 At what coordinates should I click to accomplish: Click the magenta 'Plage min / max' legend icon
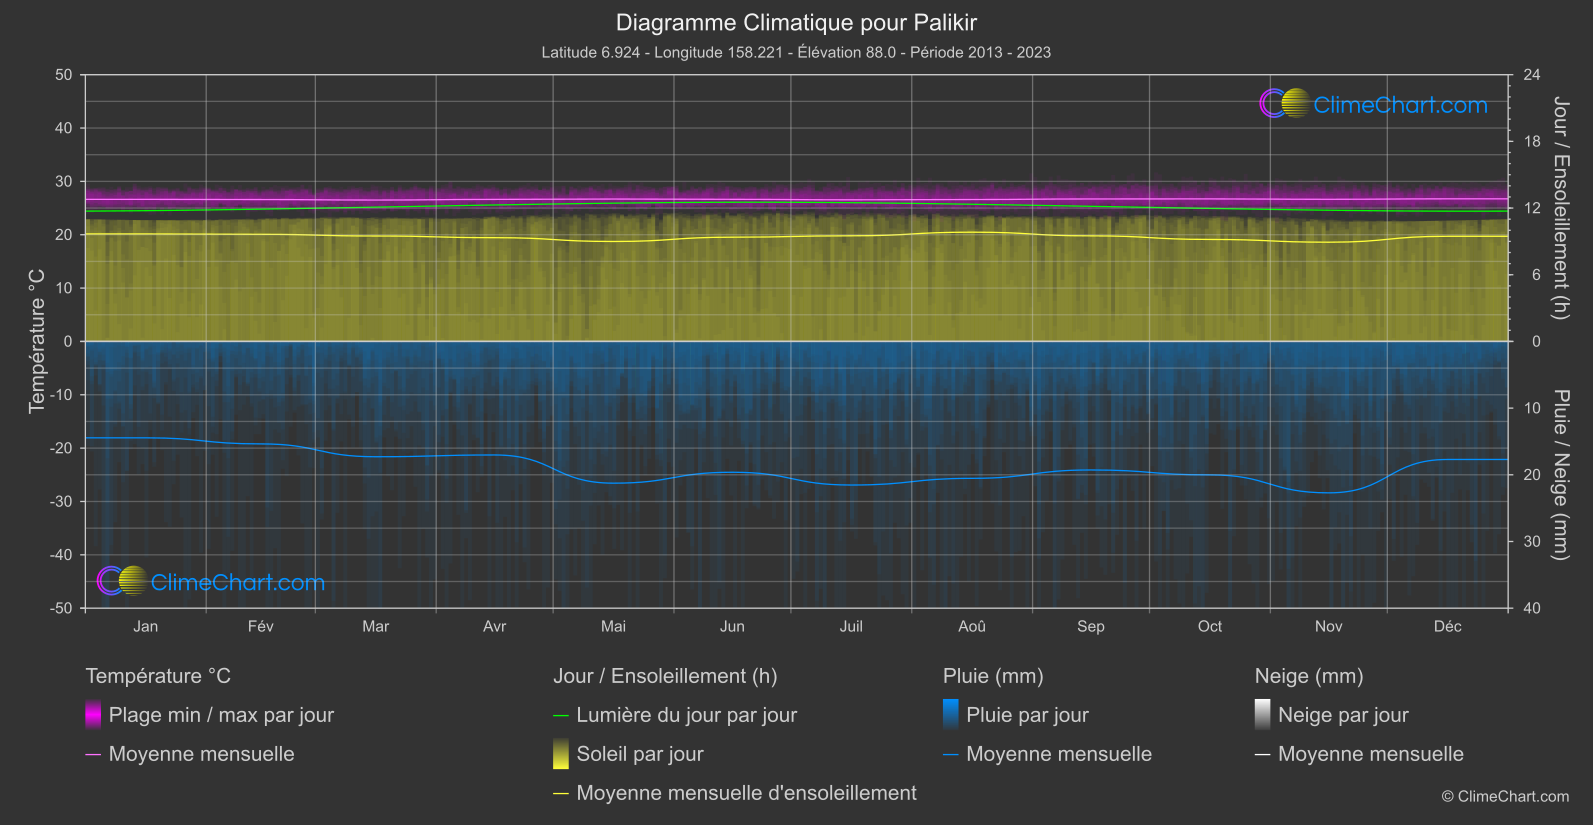[x=93, y=715]
